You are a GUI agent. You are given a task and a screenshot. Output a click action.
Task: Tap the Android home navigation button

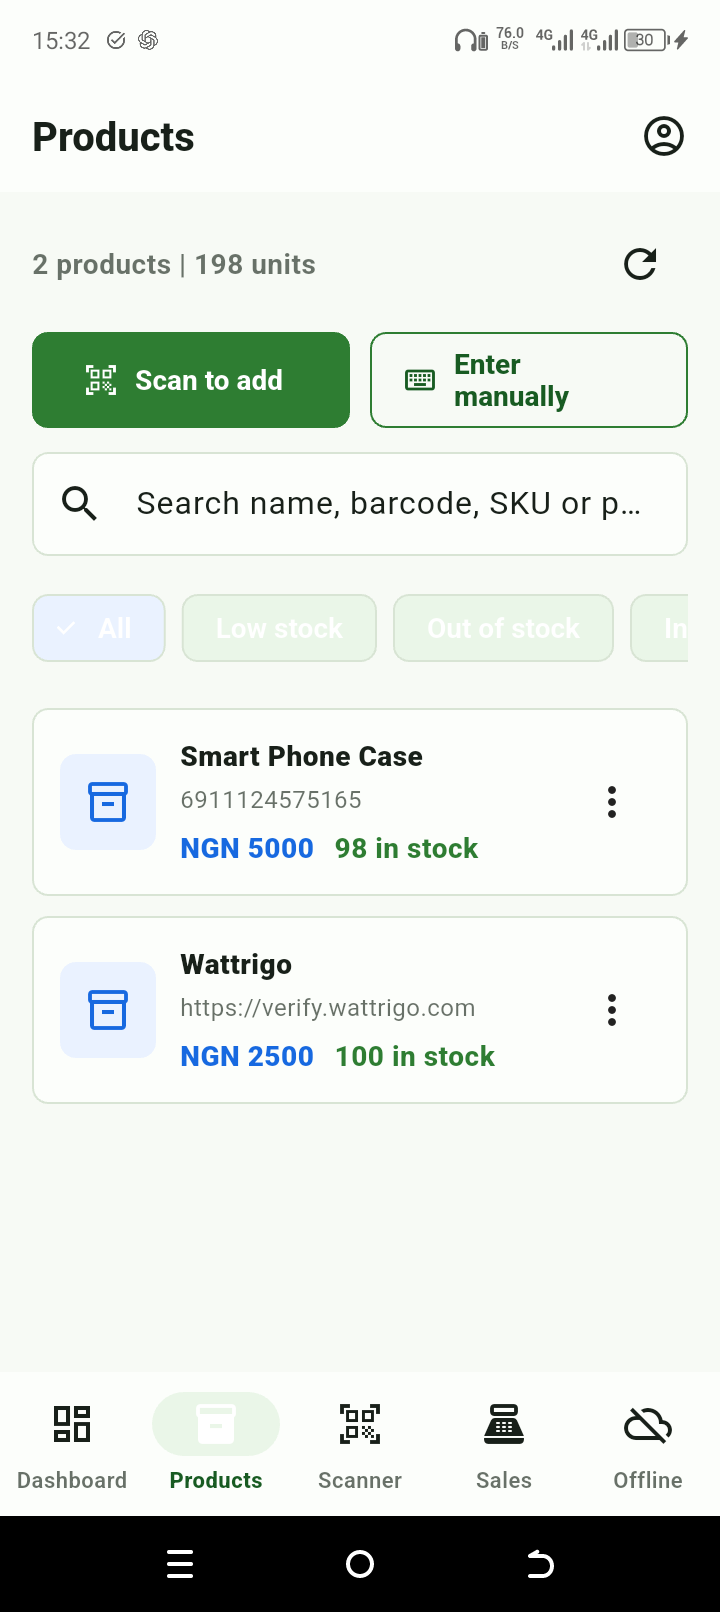pos(360,1564)
